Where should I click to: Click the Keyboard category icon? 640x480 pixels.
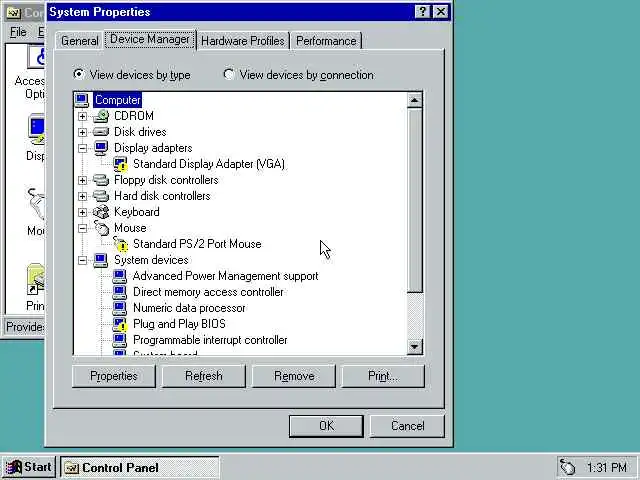click(x=101, y=212)
